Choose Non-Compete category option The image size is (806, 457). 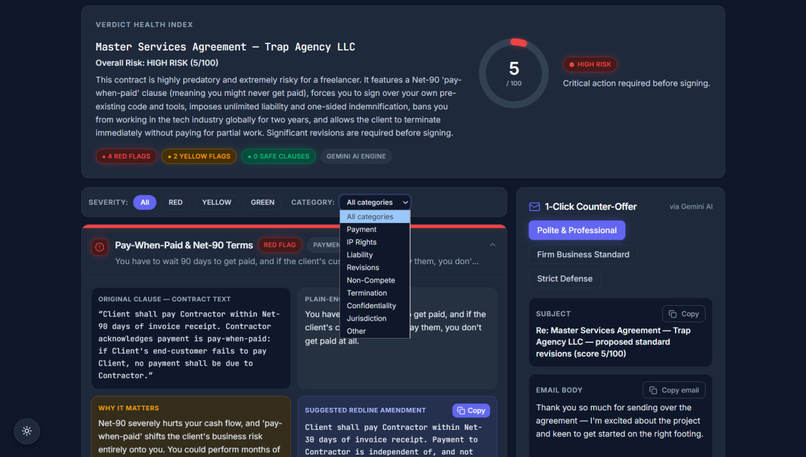[375, 280]
